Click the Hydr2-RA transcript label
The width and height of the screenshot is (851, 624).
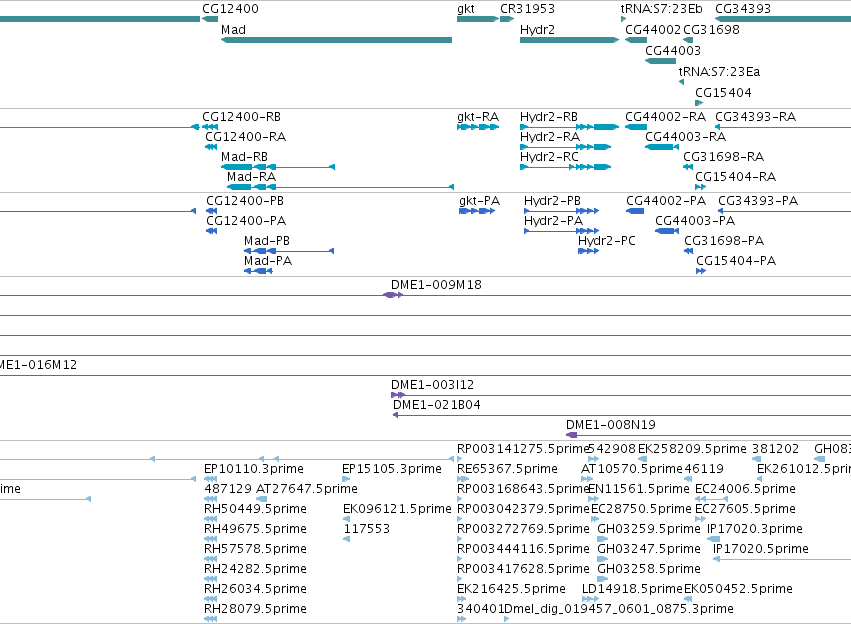pyautogui.click(x=550, y=137)
